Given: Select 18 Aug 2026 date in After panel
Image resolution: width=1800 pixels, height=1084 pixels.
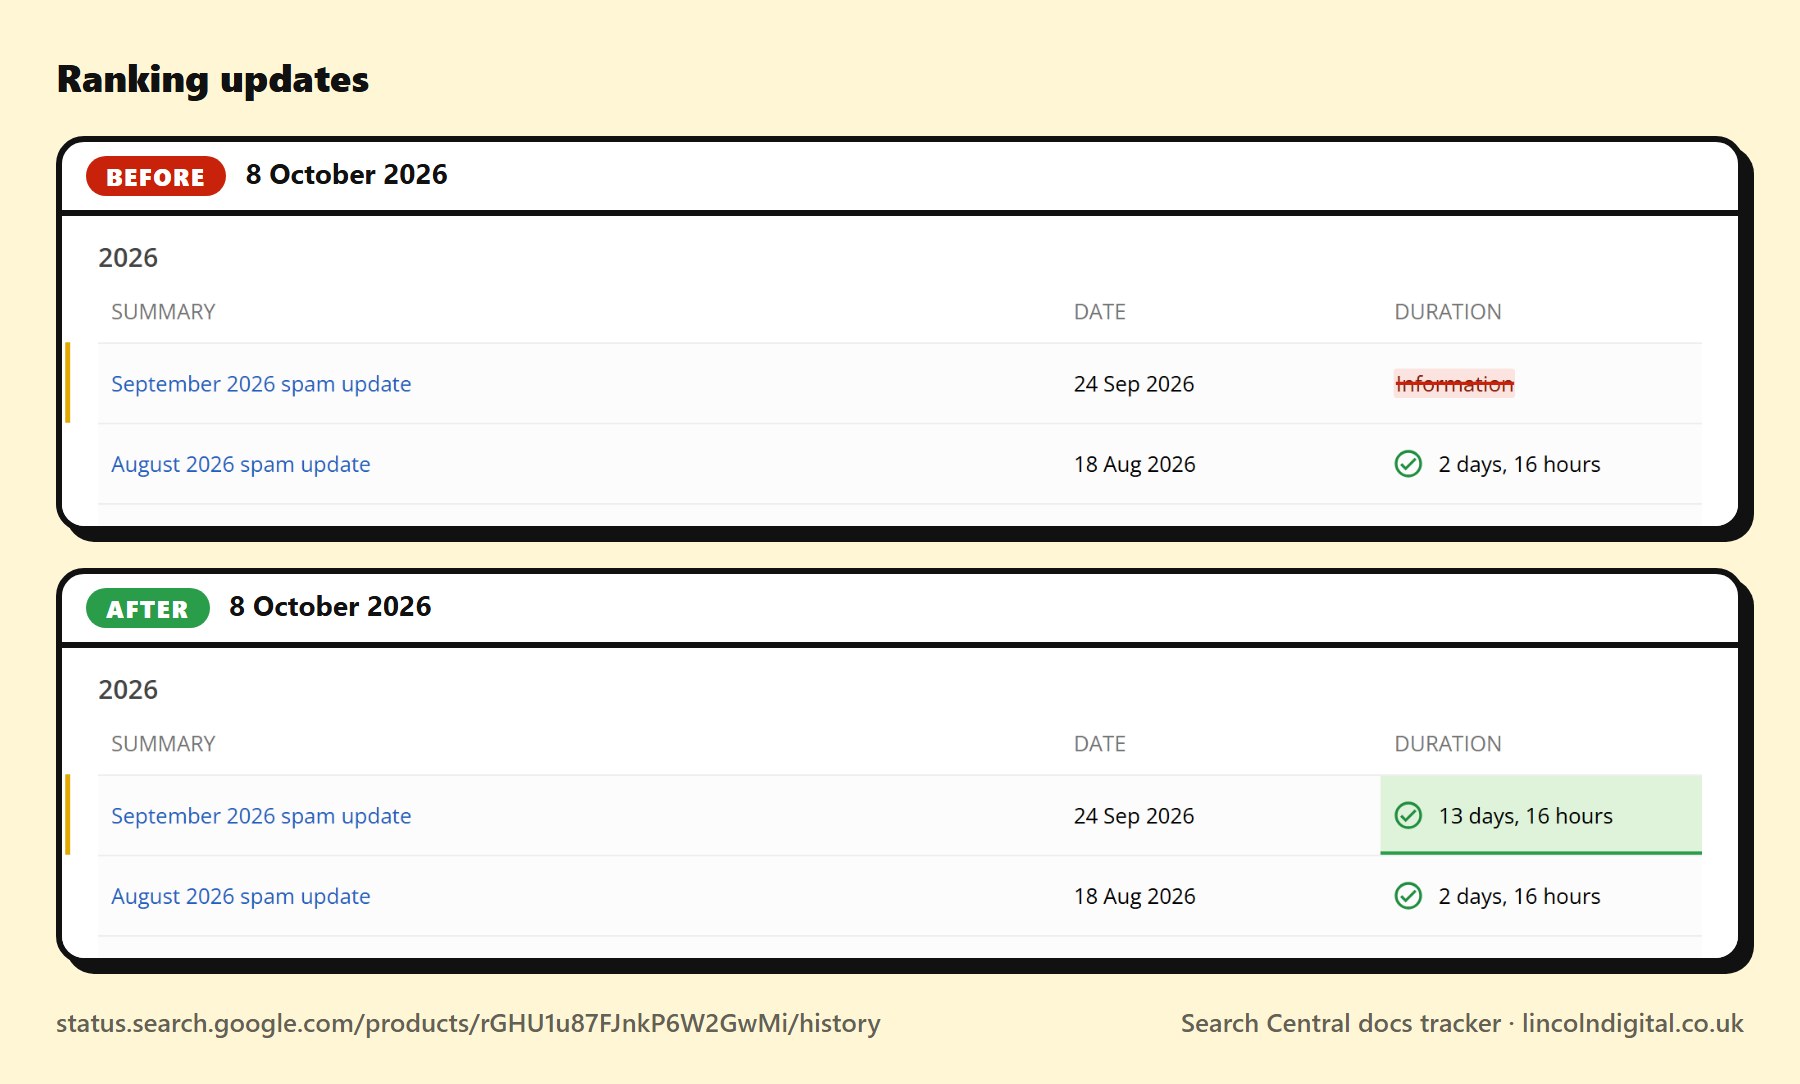Looking at the screenshot, I should click(1135, 896).
